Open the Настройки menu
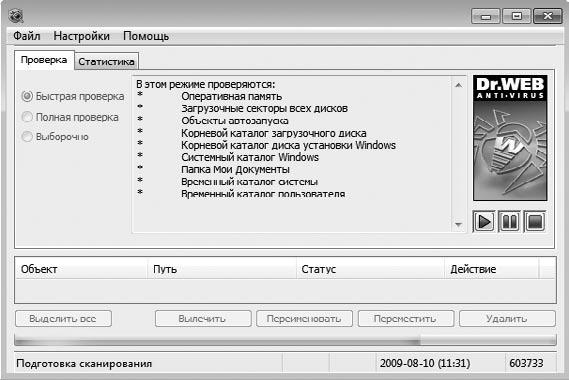This screenshot has width=569, height=380. click(x=81, y=36)
